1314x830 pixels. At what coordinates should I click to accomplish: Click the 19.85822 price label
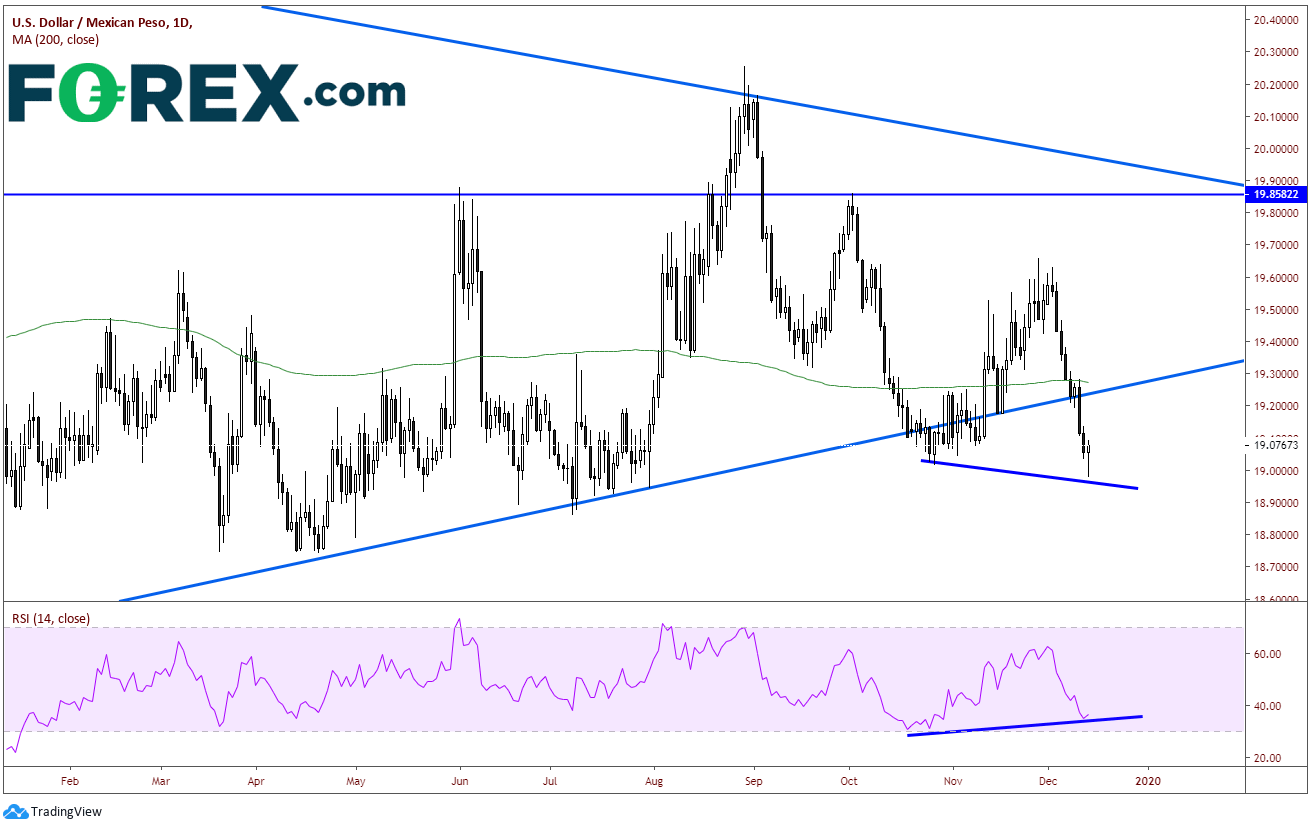pos(1275,194)
